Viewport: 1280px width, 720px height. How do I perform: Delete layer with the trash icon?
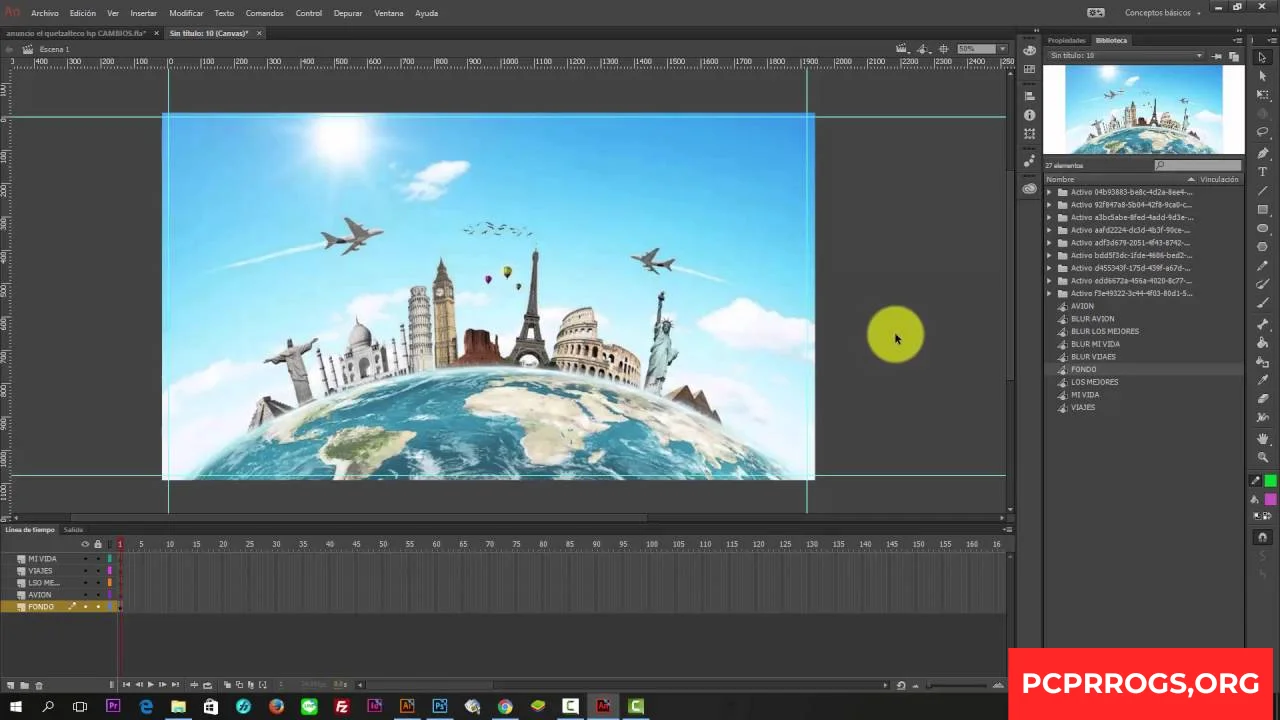coord(39,685)
